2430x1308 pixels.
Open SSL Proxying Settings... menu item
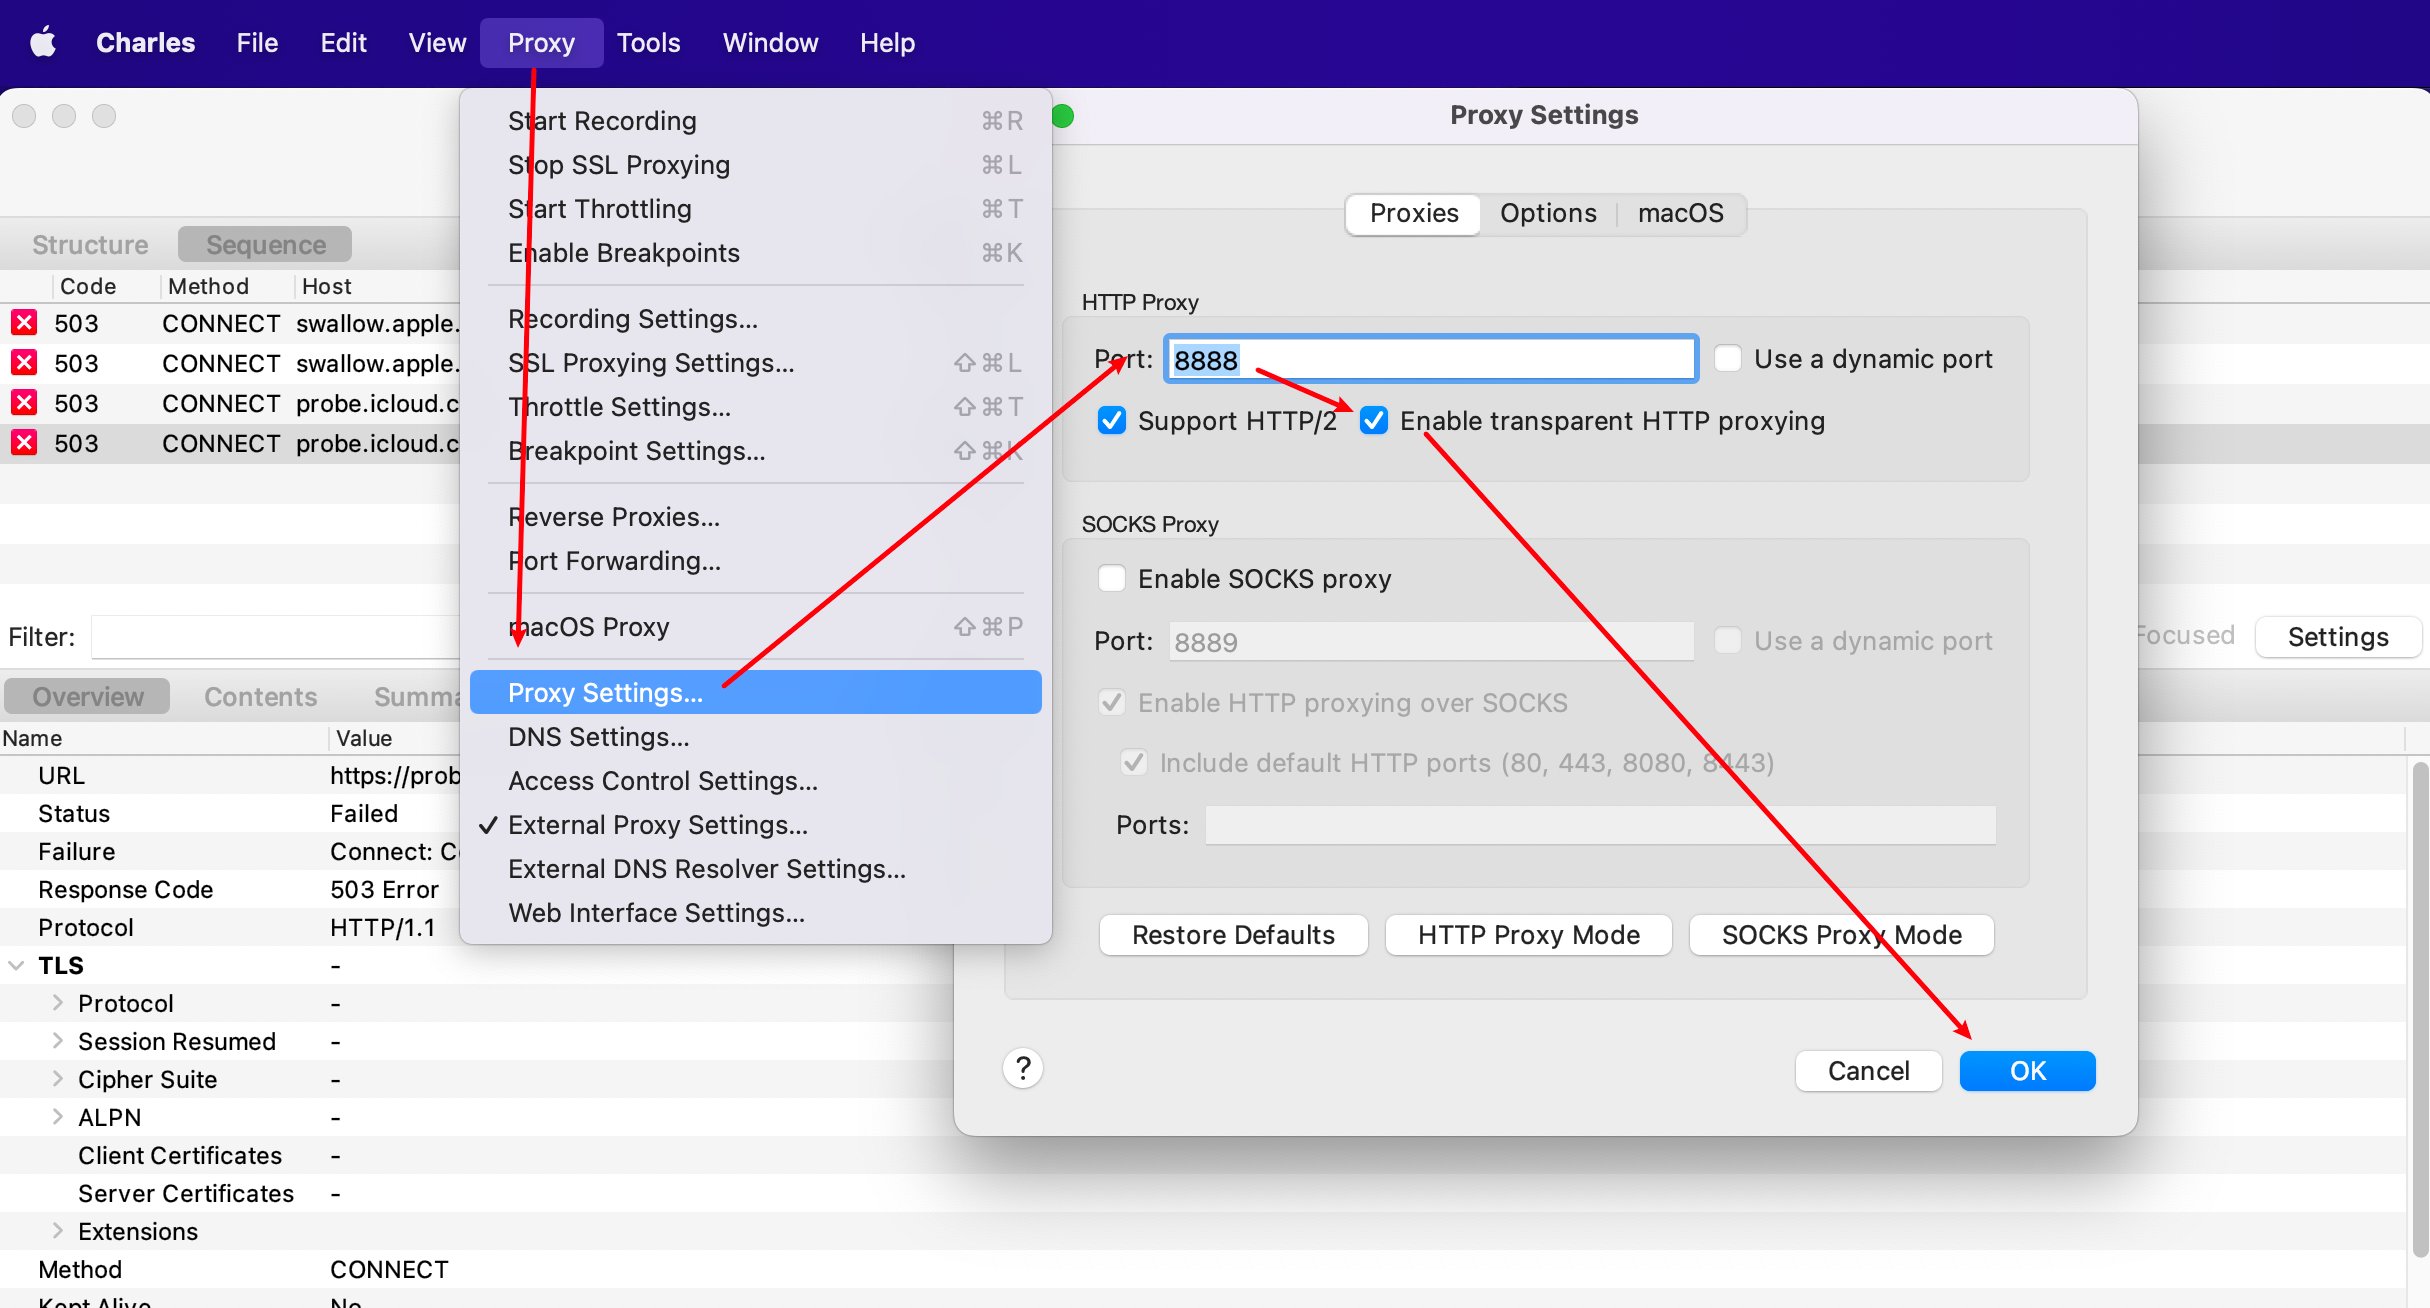coord(756,363)
